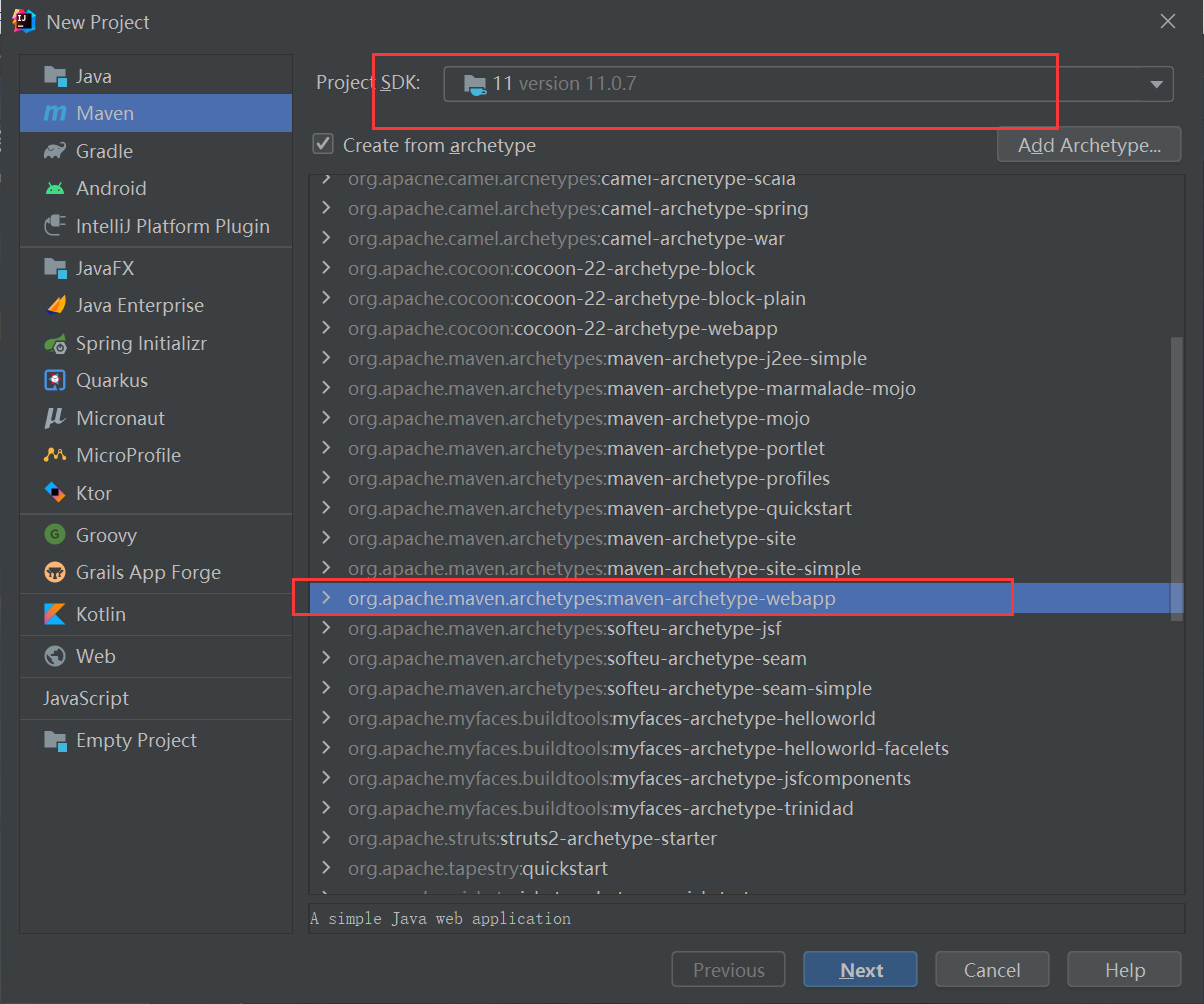Select the Empty Project entry

tap(156, 740)
